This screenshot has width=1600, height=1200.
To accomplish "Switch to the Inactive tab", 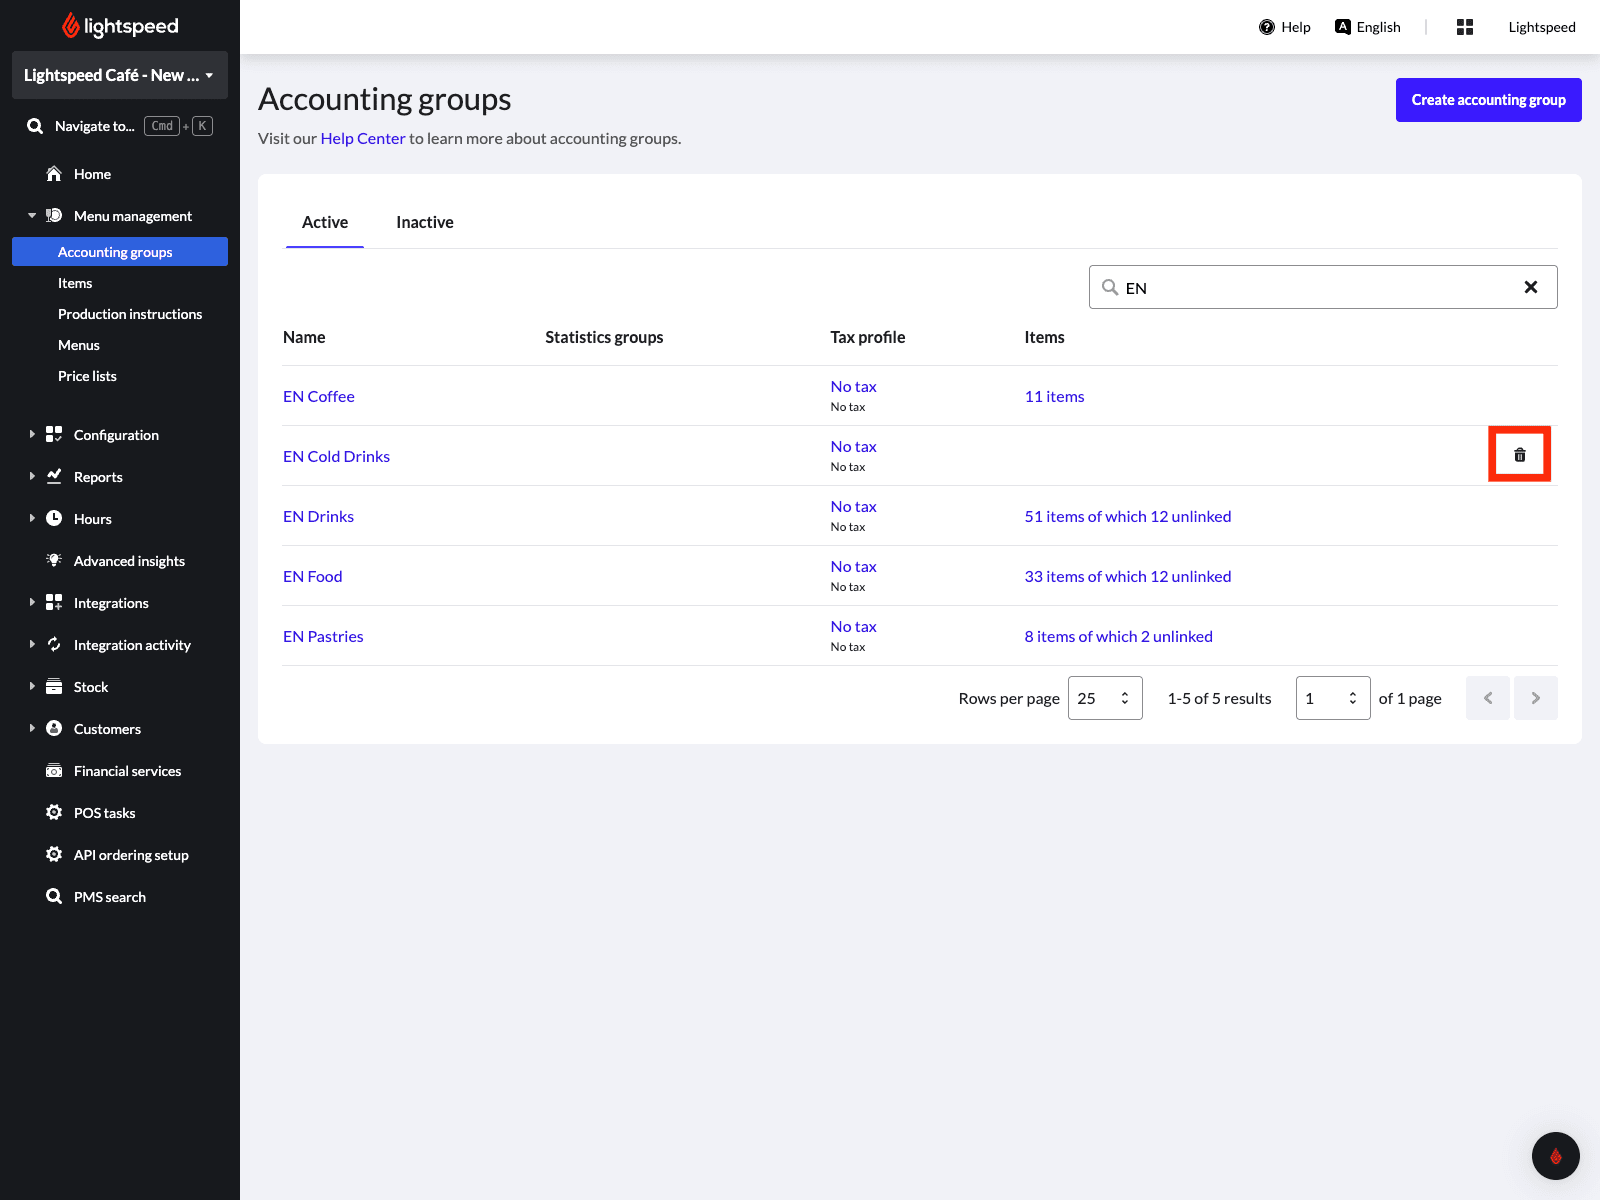I will click(424, 222).
